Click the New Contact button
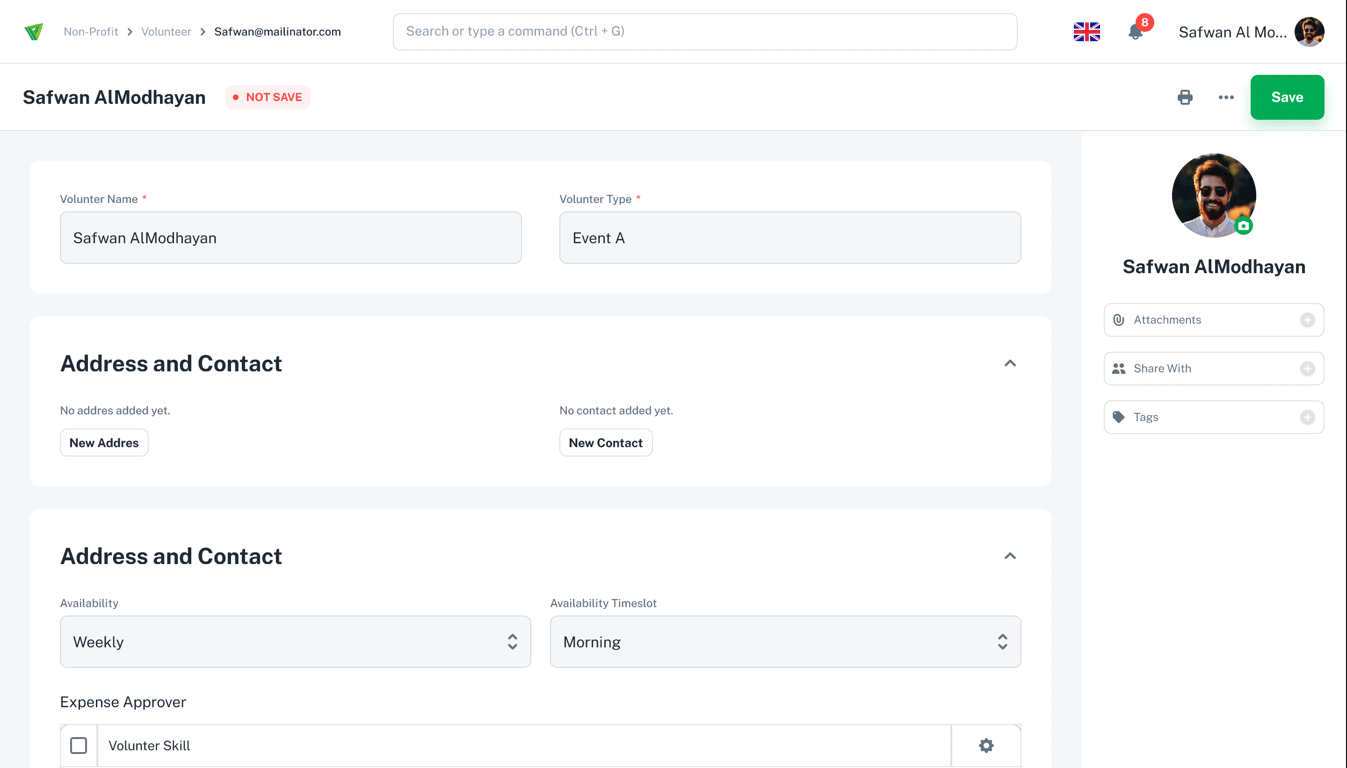Screen dimensions: 1347x768 606,443
